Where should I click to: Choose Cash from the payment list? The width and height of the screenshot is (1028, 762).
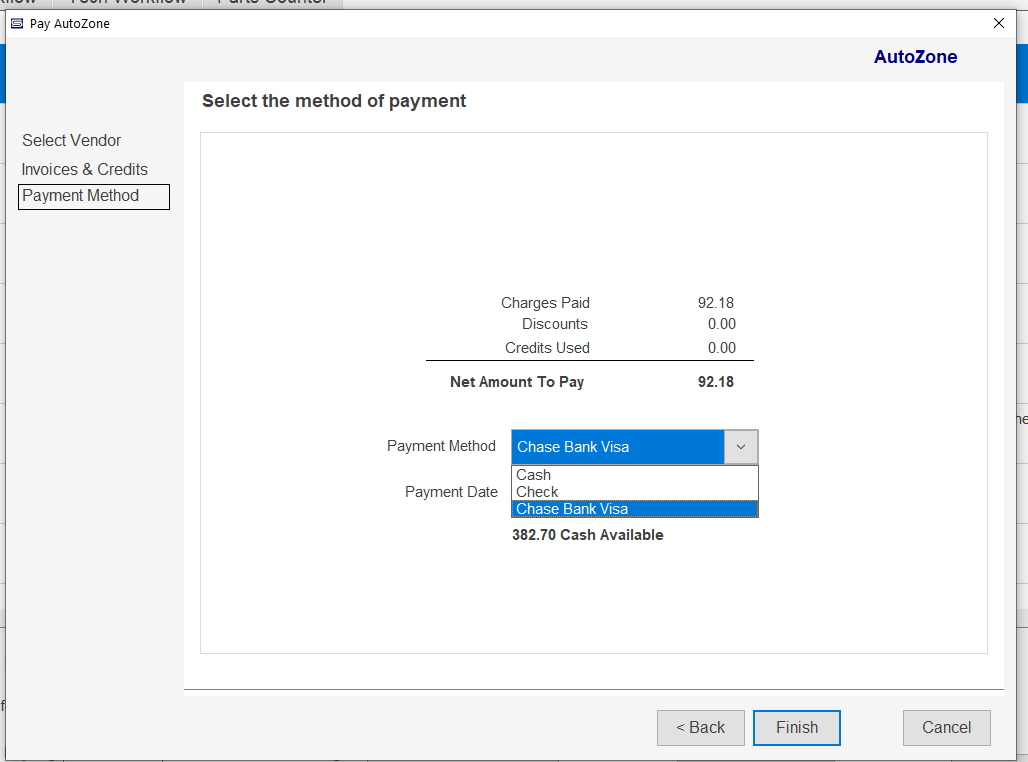635,475
